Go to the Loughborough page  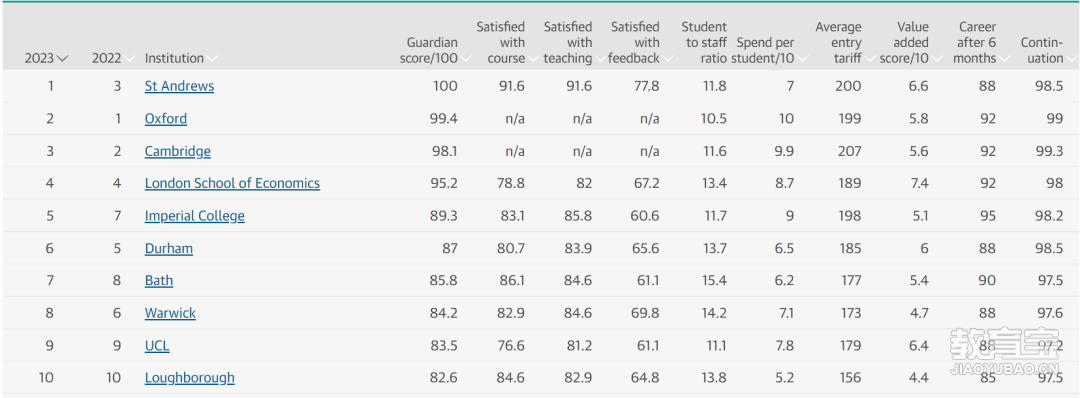(189, 377)
